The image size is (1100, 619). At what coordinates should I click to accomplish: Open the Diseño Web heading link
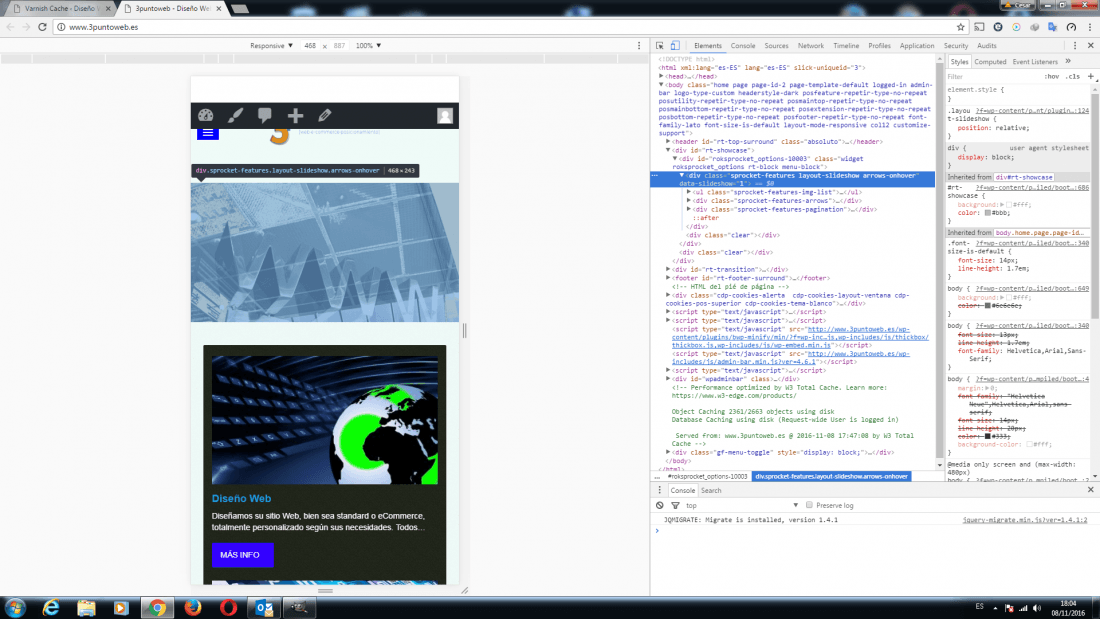(241, 498)
